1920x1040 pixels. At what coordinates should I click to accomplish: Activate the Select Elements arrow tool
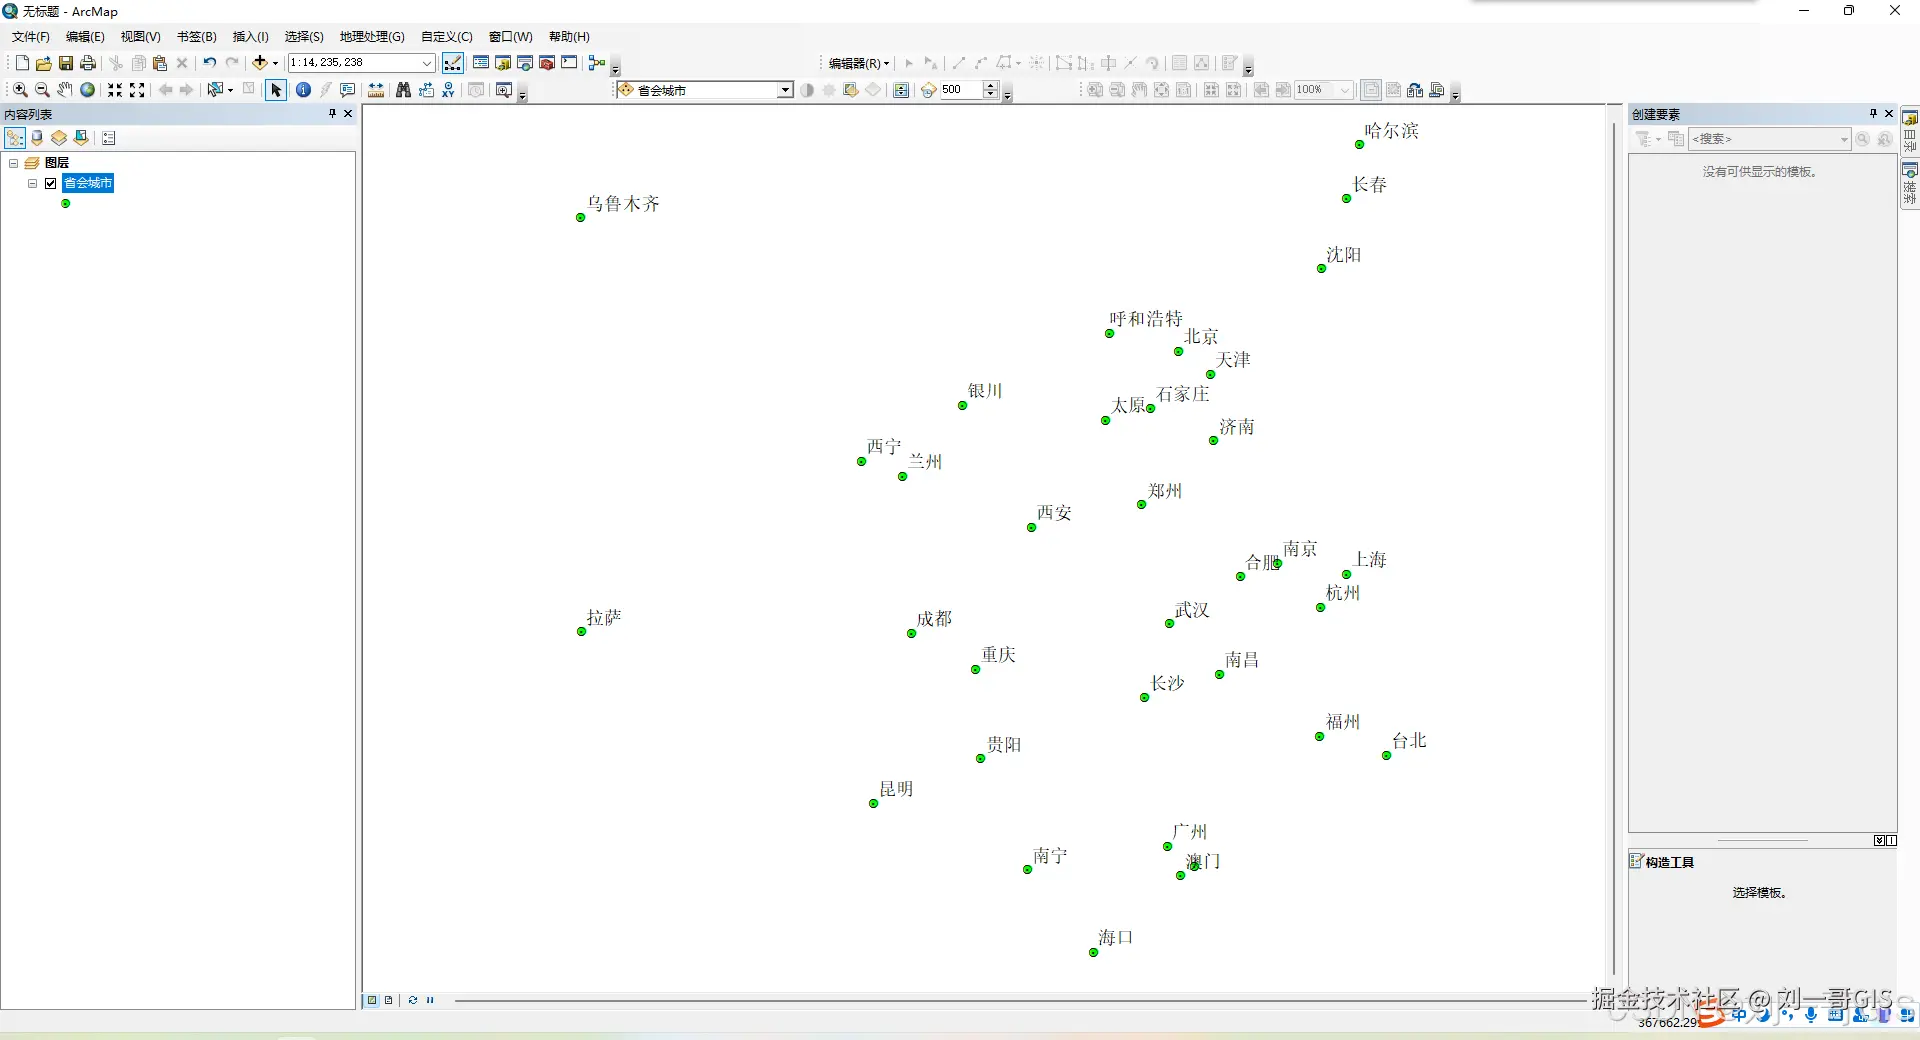(x=276, y=90)
